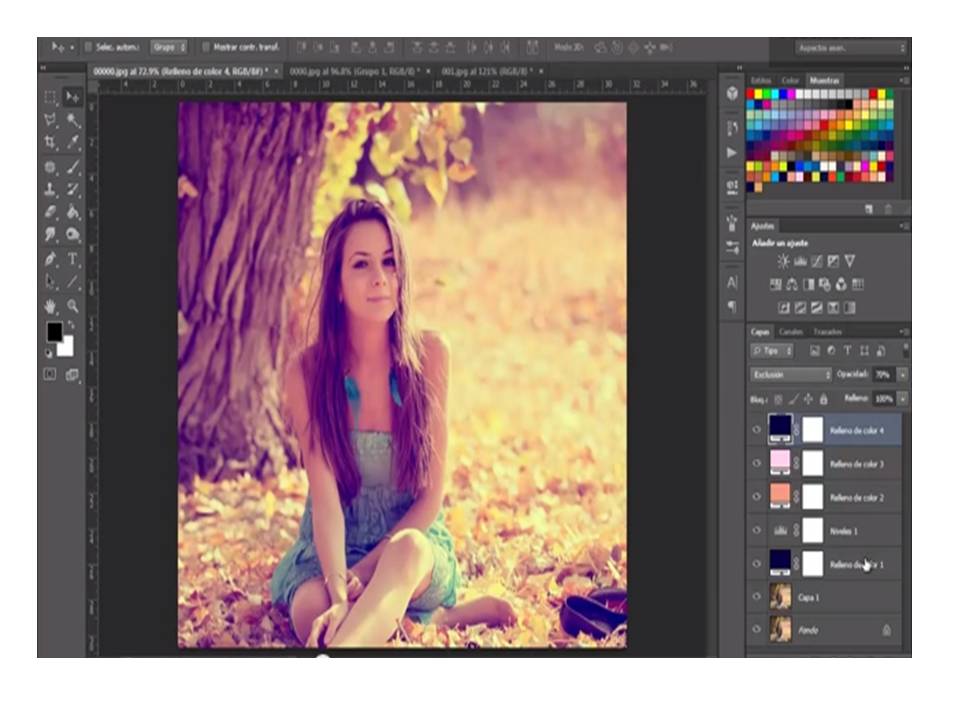This screenshot has width=960, height=720.
Task: Open the Exclusión blend mode dropdown
Action: (789, 375)
